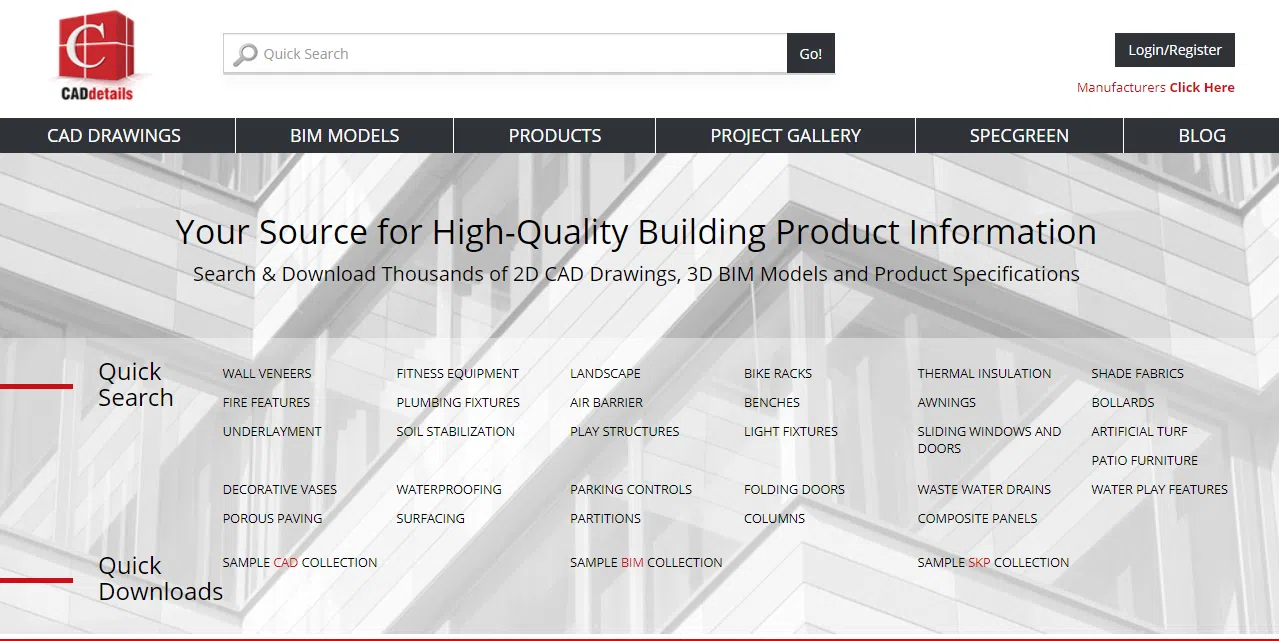Open the BLOG section
Viewport: 1279px width, 641px height.
(1201, 135)
